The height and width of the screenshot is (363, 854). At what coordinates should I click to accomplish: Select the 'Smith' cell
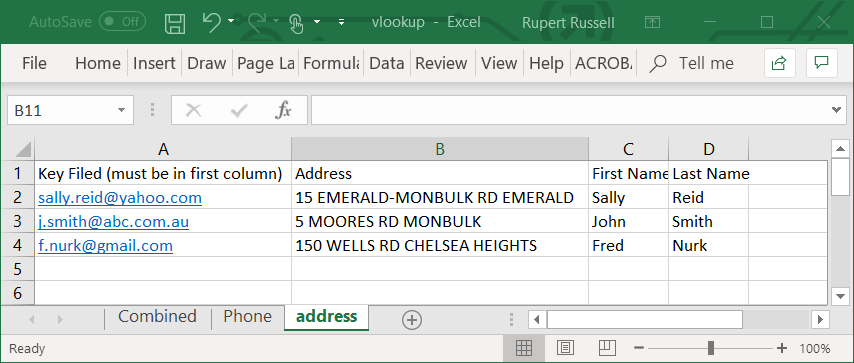(709, 221)
